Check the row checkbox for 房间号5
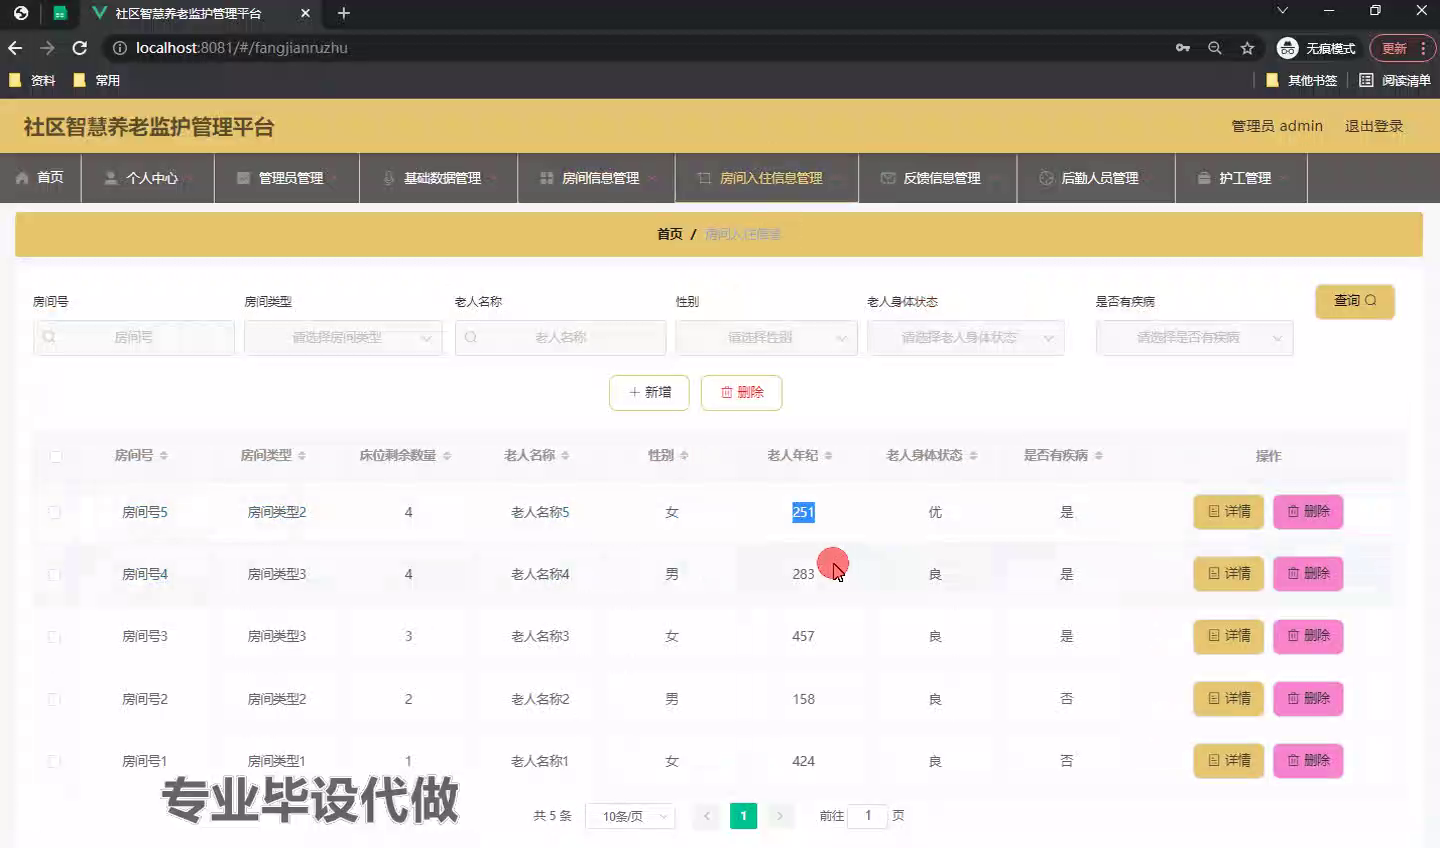This screenshot has height=848, width=1440. (x=54, y=512)
